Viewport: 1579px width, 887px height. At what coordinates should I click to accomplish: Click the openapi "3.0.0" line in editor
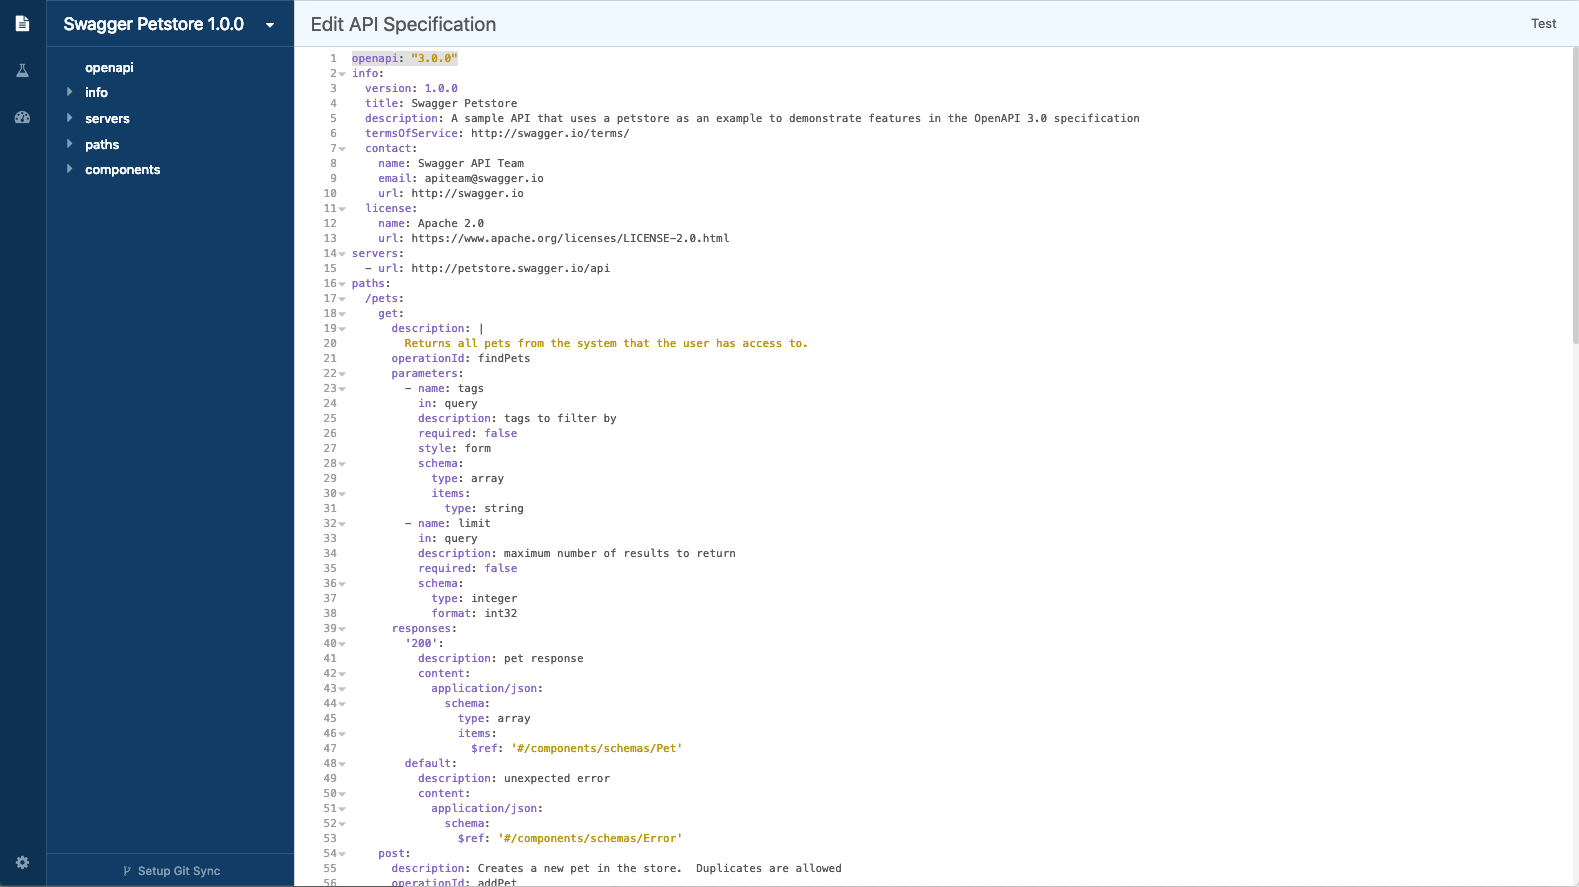tap(404, 58)
